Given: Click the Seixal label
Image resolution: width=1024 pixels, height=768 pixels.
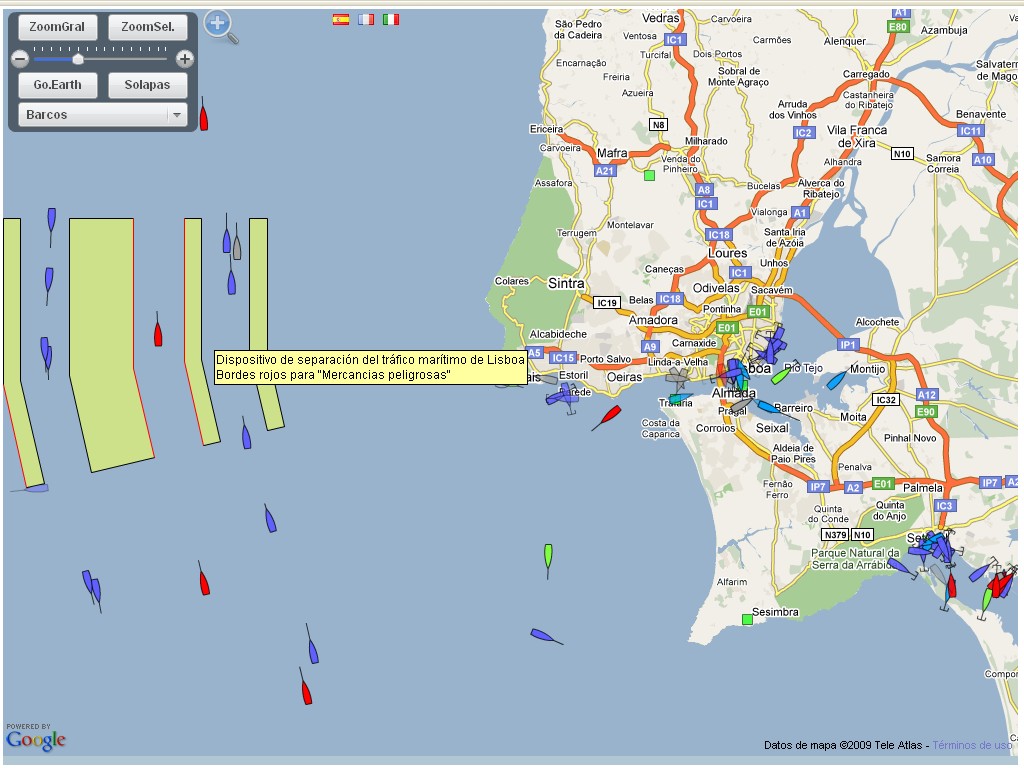Looking at the screenshot, I should [x=773, y=428].
